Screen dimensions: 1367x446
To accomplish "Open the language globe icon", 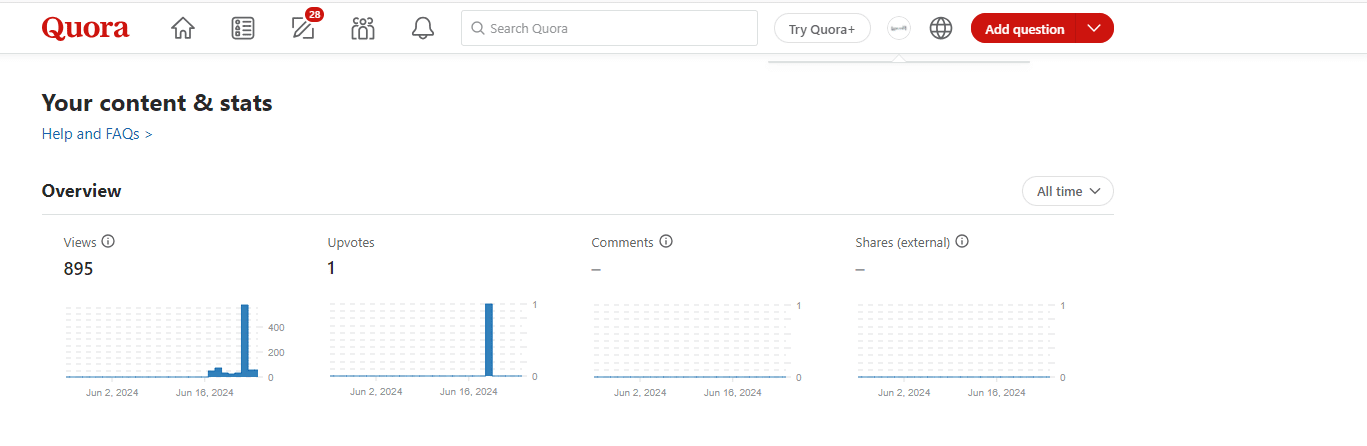I will coord(941,29).
